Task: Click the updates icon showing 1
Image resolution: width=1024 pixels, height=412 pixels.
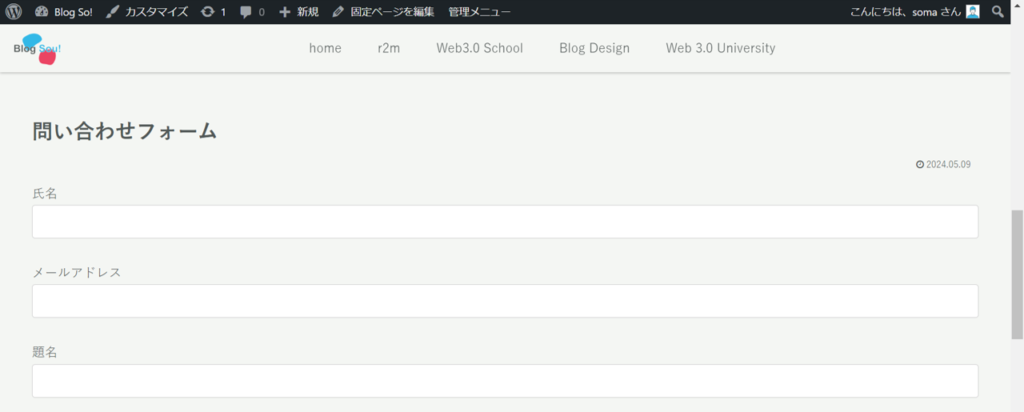Action: point(213,12)
